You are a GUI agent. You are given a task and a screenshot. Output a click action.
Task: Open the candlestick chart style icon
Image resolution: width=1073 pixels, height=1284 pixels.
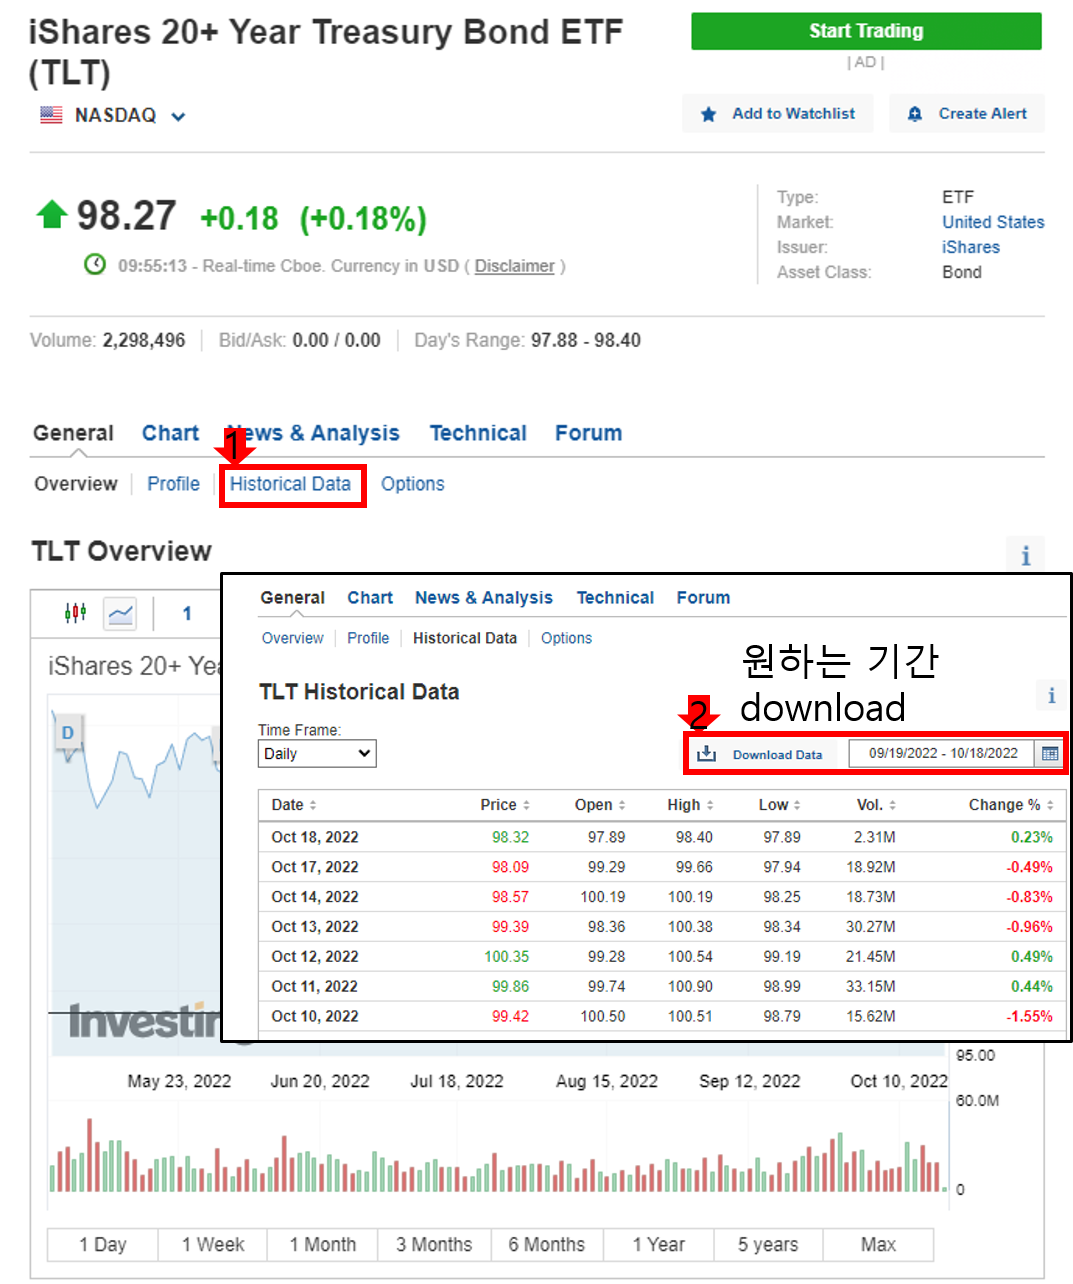pyautogui.click(x=75, y=613)
